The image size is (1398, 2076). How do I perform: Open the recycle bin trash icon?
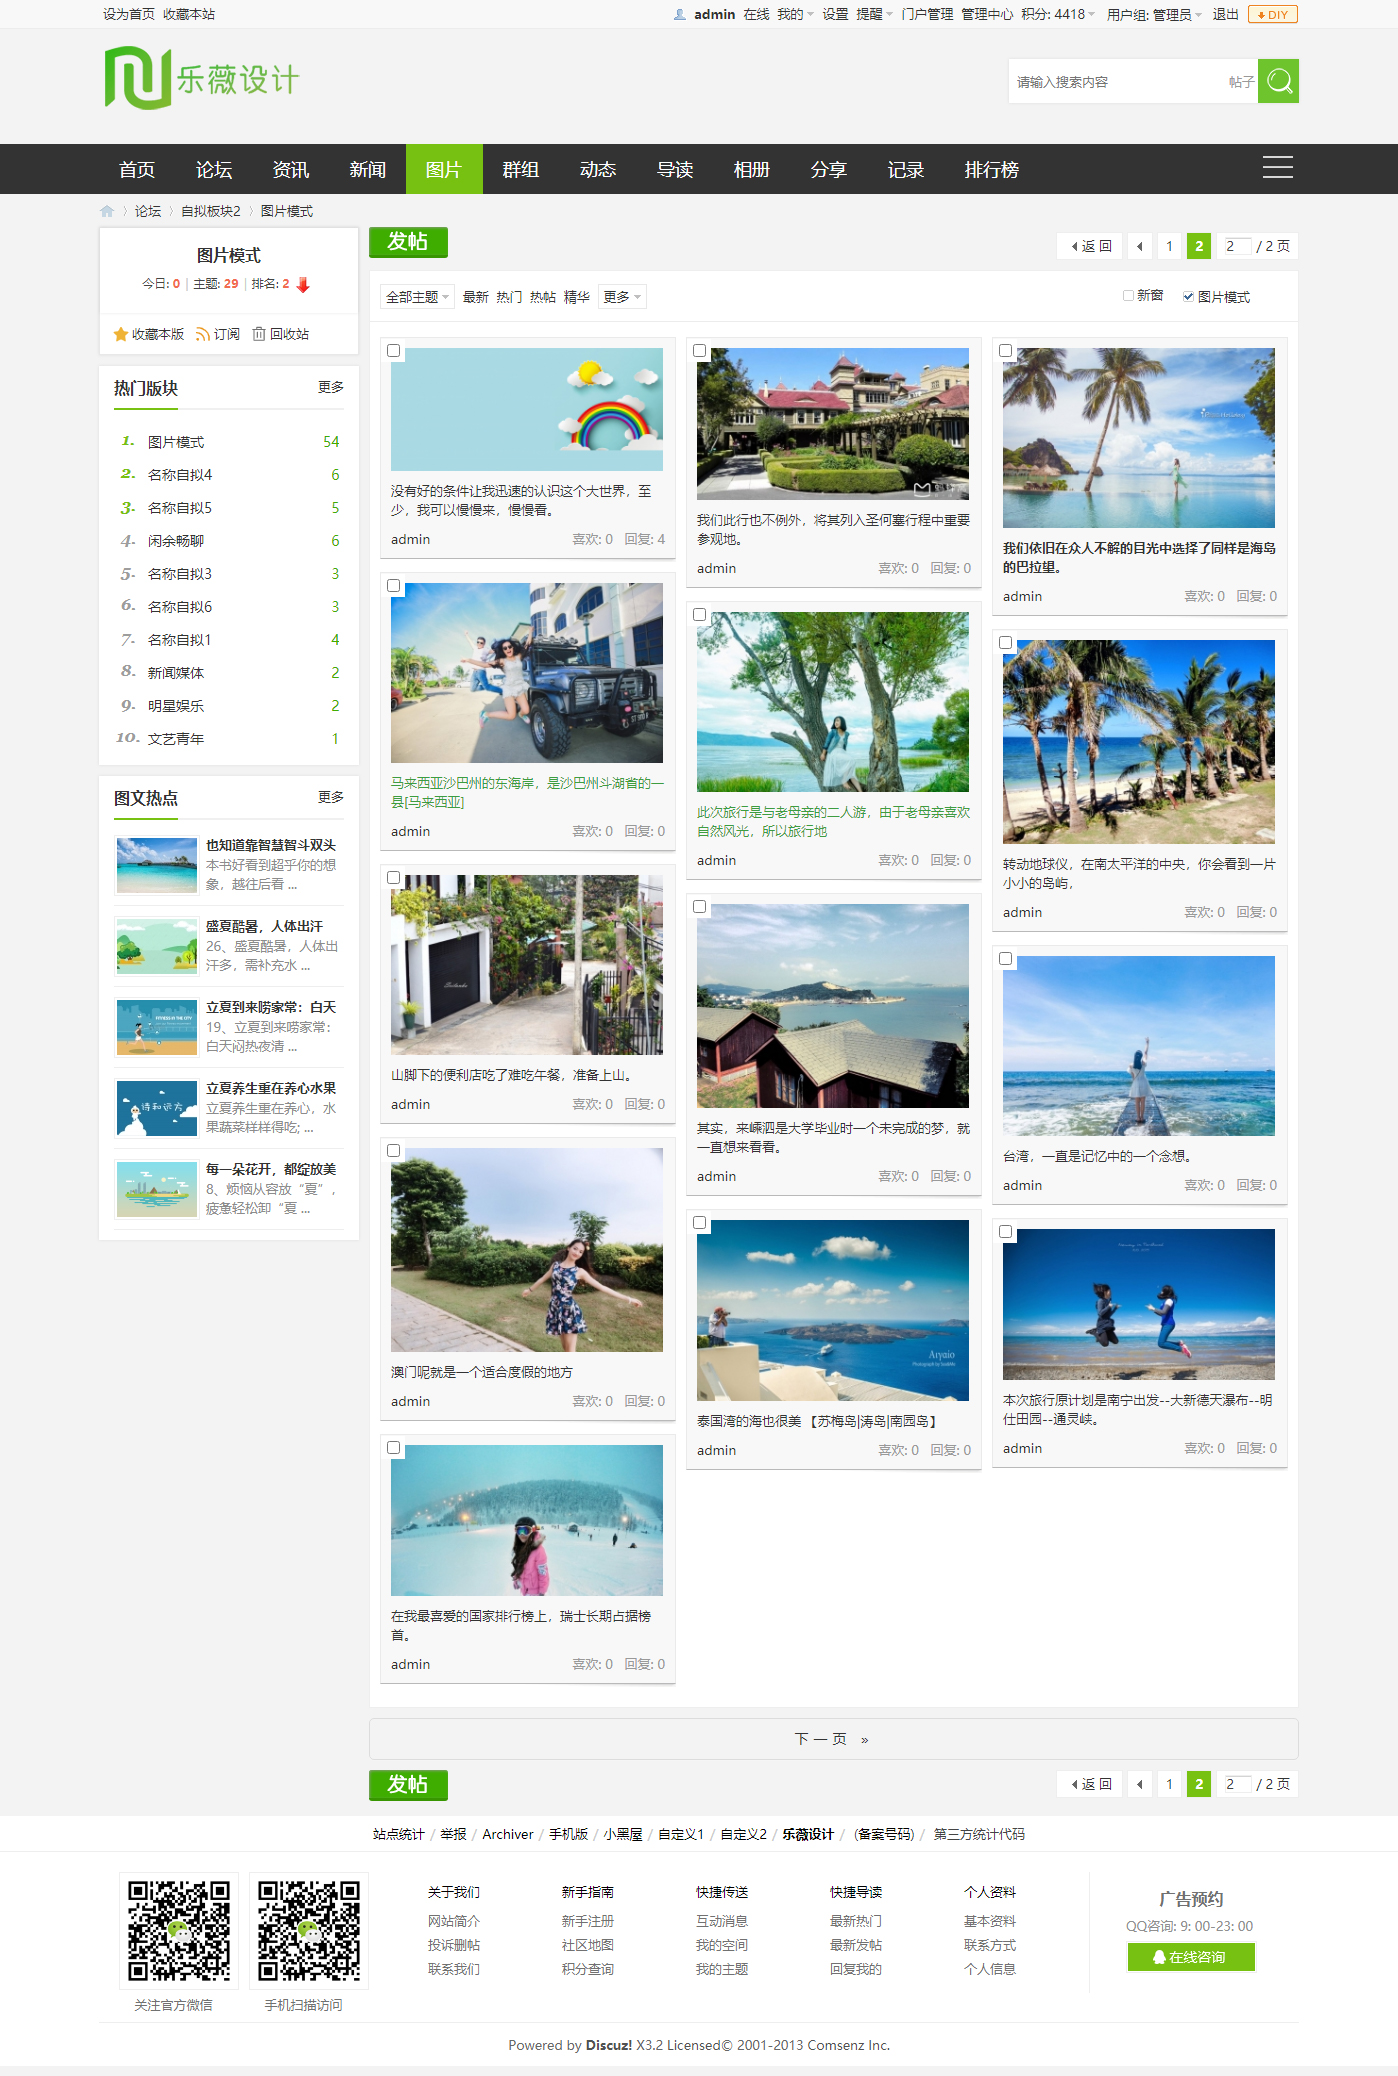pos(259,334)
